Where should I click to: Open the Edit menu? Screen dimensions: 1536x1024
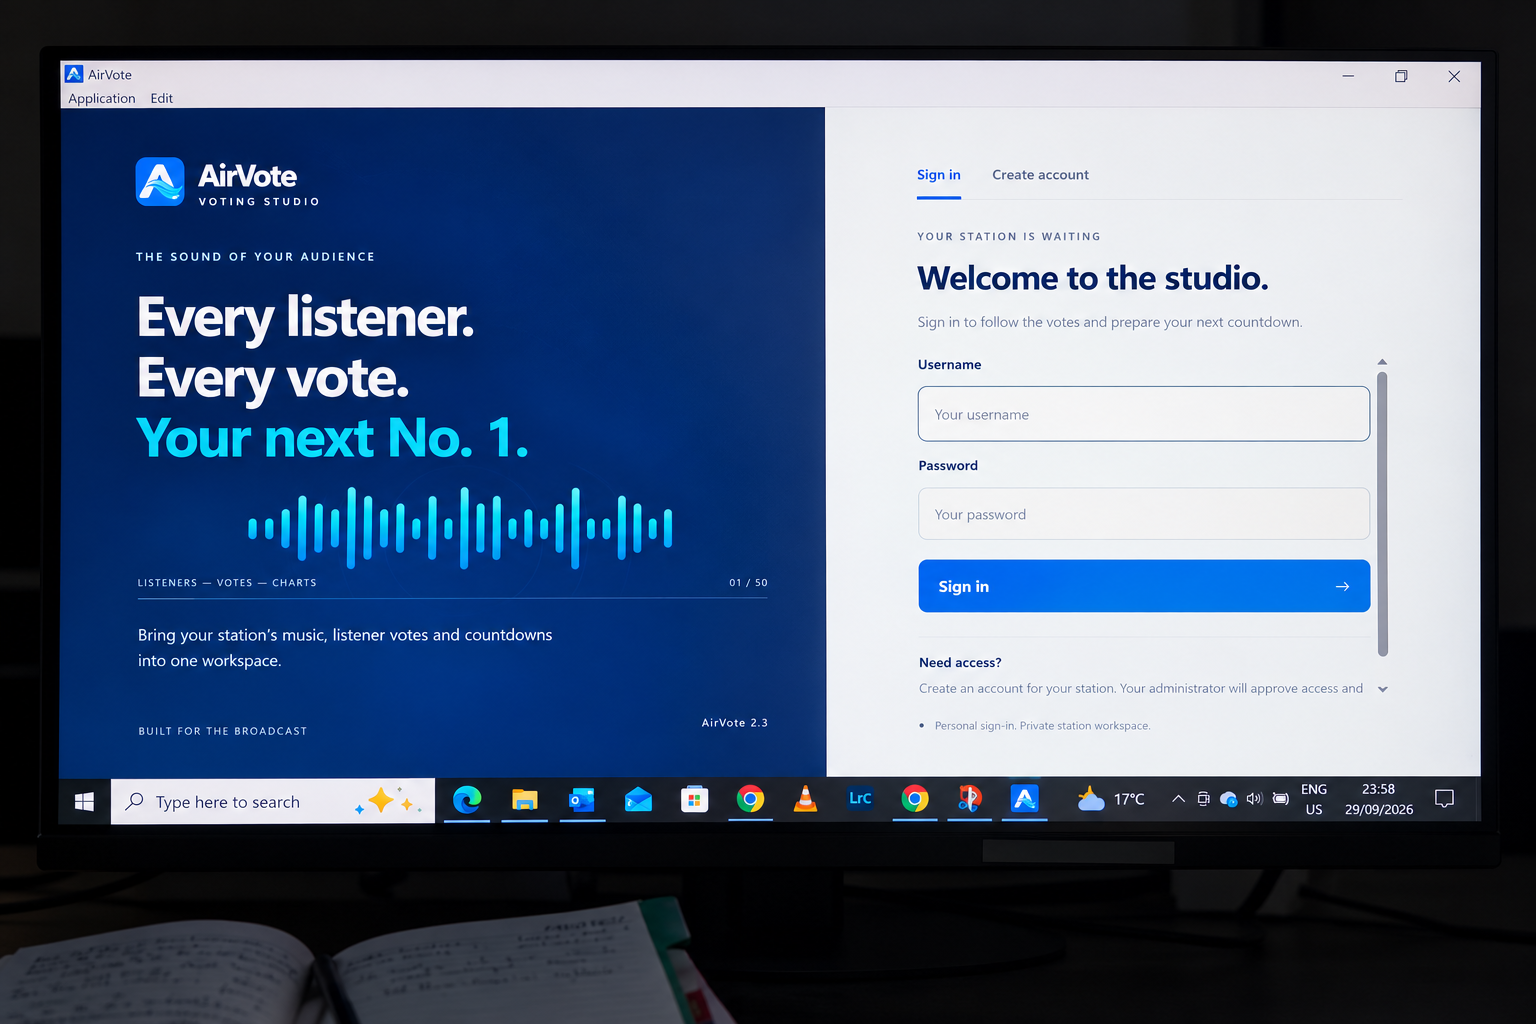[x=162, y=98]
